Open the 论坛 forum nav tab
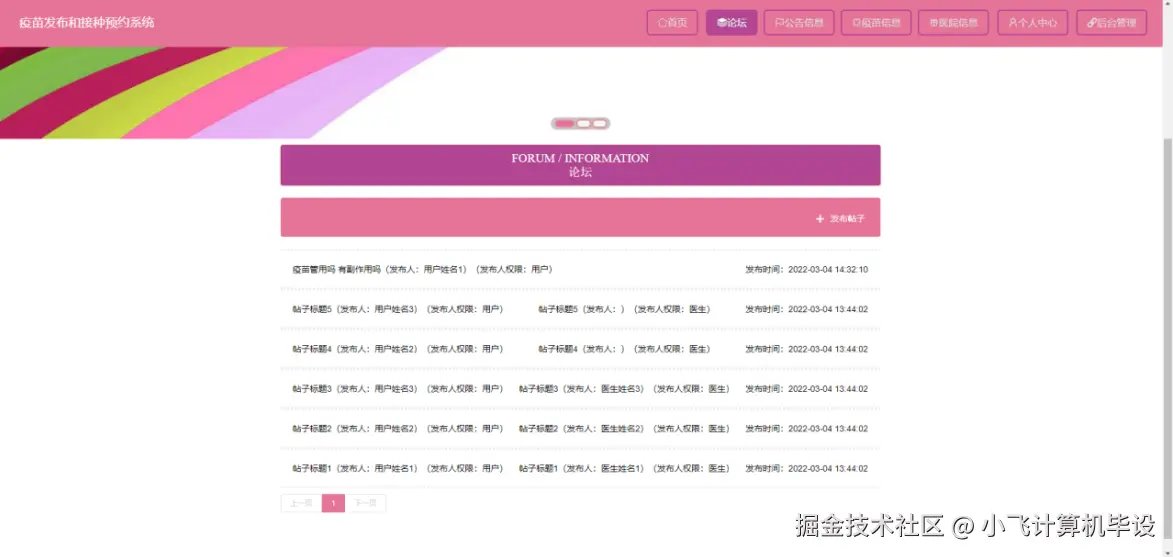This screenshot has width=1173, height=557. pos(732,22)
